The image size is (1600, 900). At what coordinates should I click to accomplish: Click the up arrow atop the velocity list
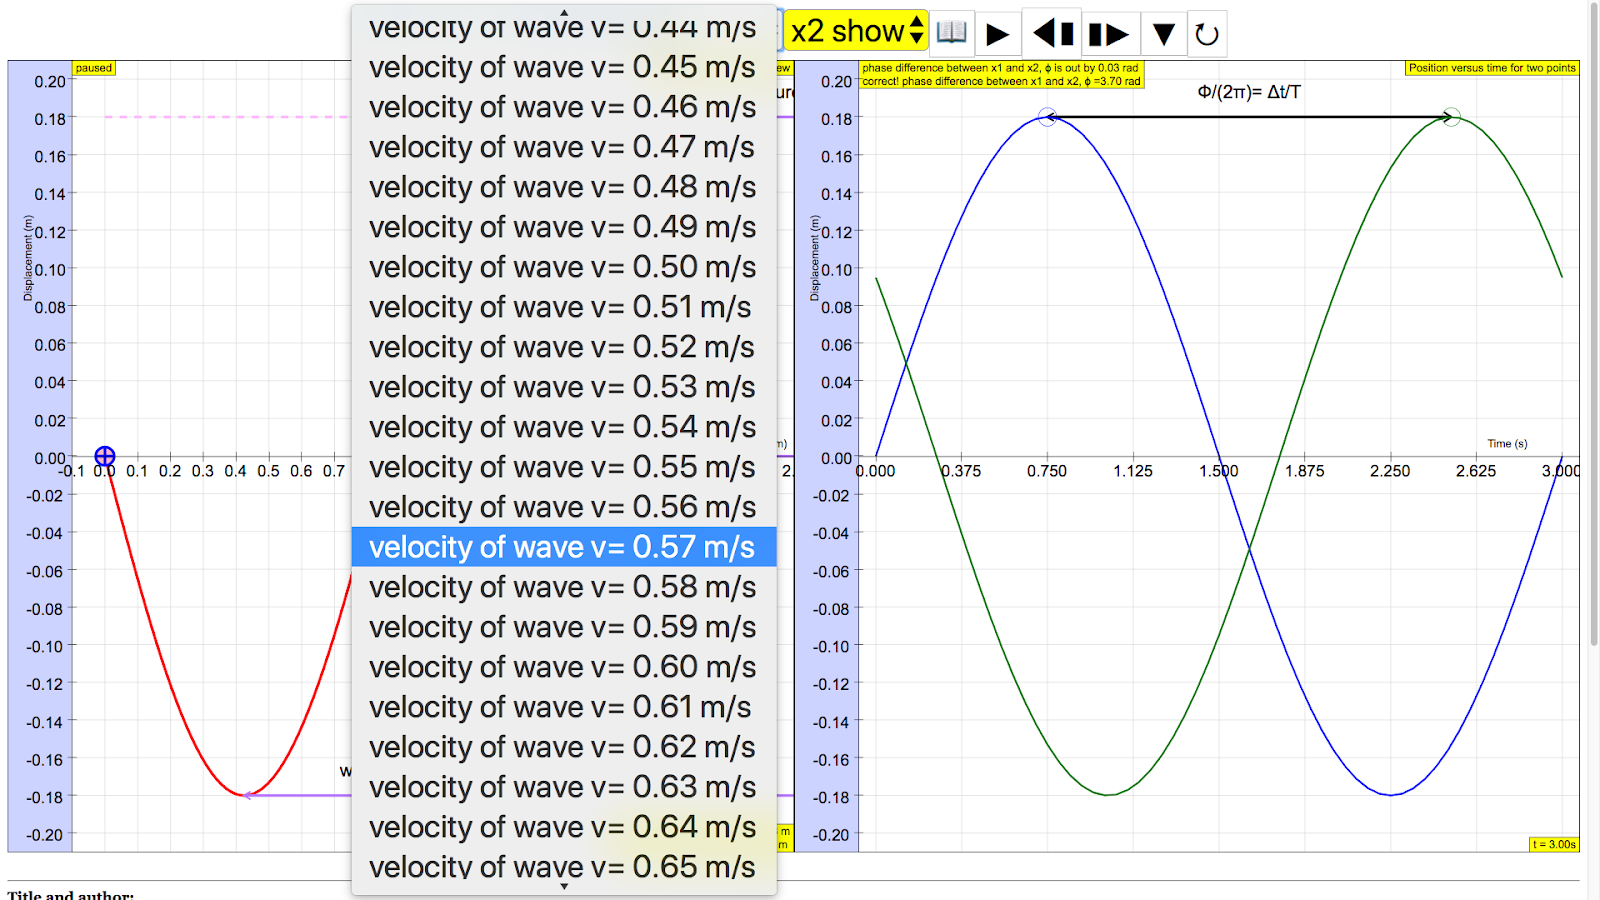pyautogui.click(x=564, y=12)
